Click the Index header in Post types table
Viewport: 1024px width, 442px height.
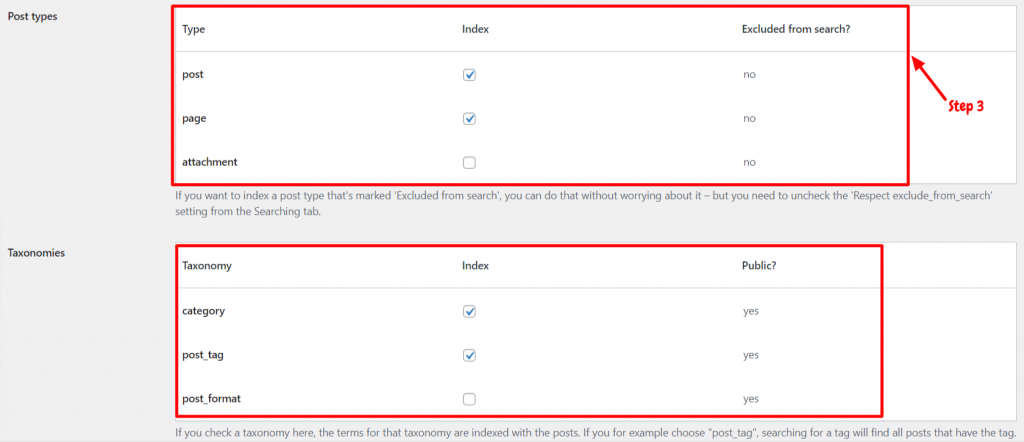coord(475,29)
